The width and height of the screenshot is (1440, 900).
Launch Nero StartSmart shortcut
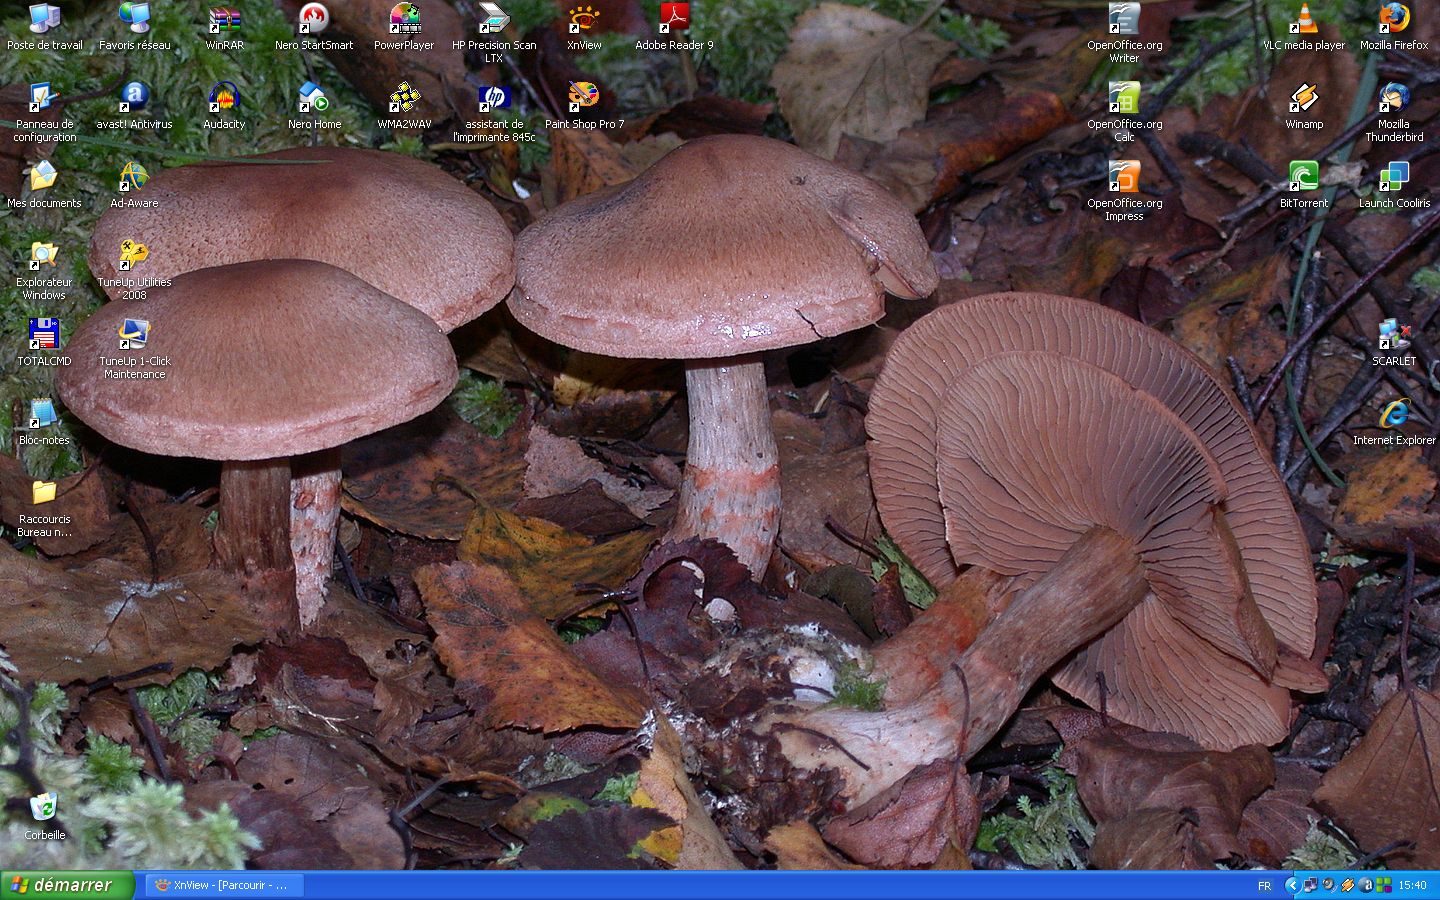pyautogui.click(x=314, y=27)
